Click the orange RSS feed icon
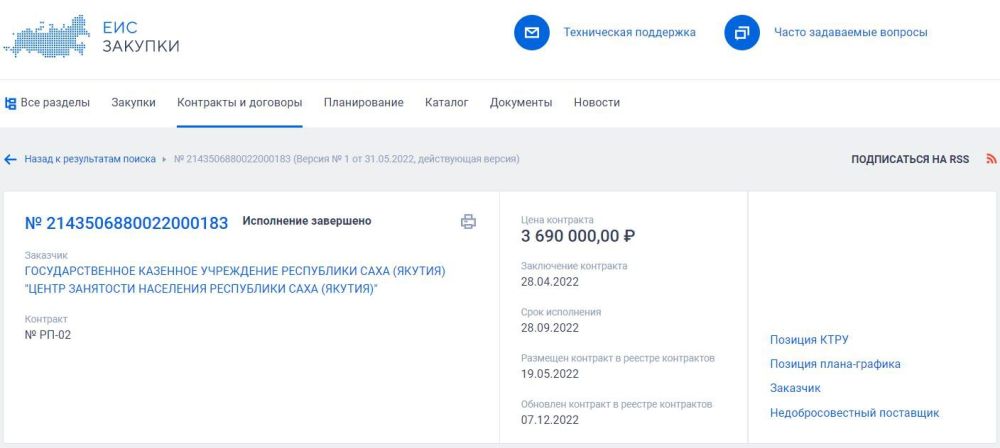Image resolution: width=1000 pixels, height=448 pixels. (991, 159)
